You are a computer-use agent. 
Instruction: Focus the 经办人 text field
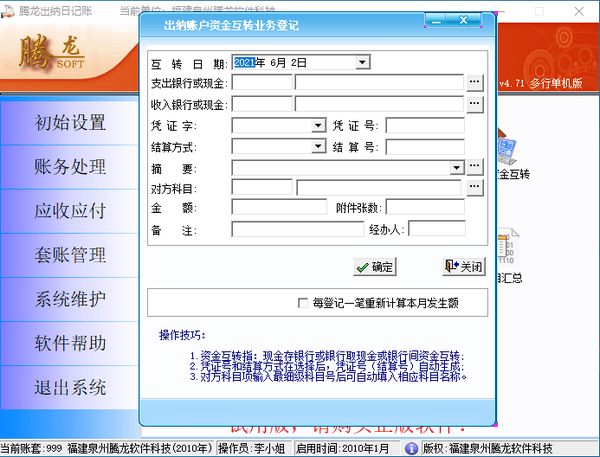pos(436,229)
